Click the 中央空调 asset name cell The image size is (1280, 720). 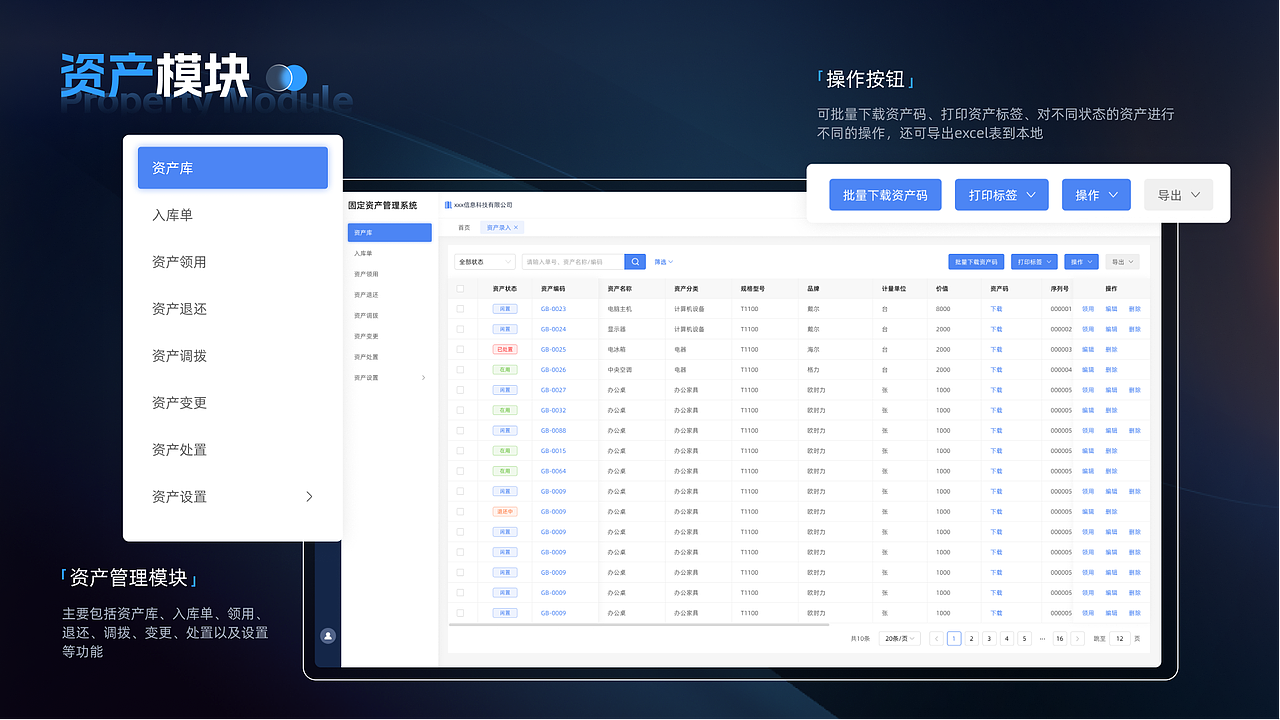coord(618,370)
